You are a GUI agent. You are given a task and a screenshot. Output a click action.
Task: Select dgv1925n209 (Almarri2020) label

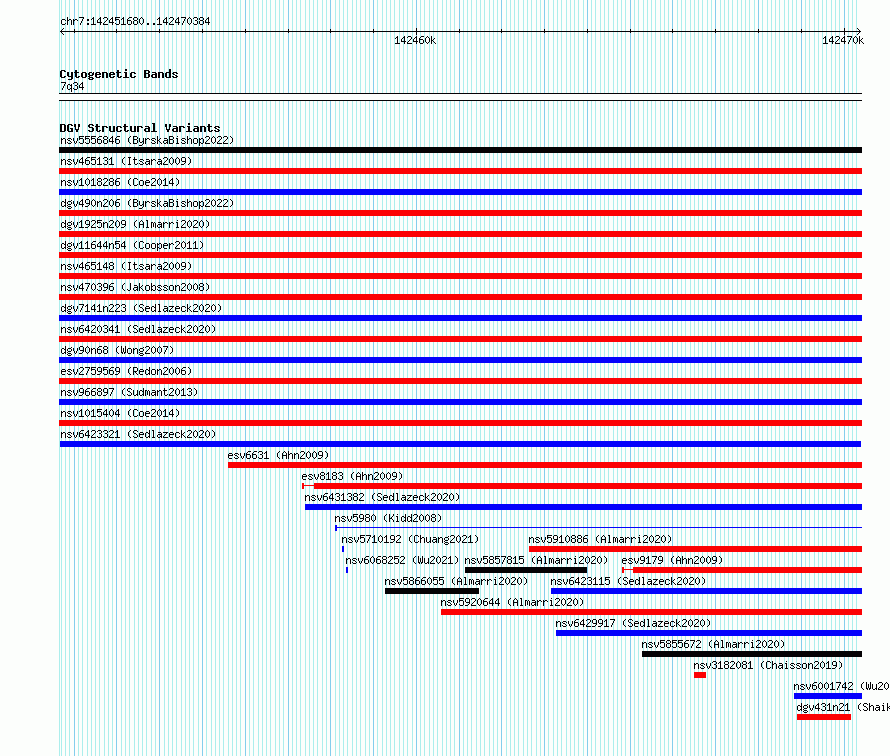tap(135, 224)
